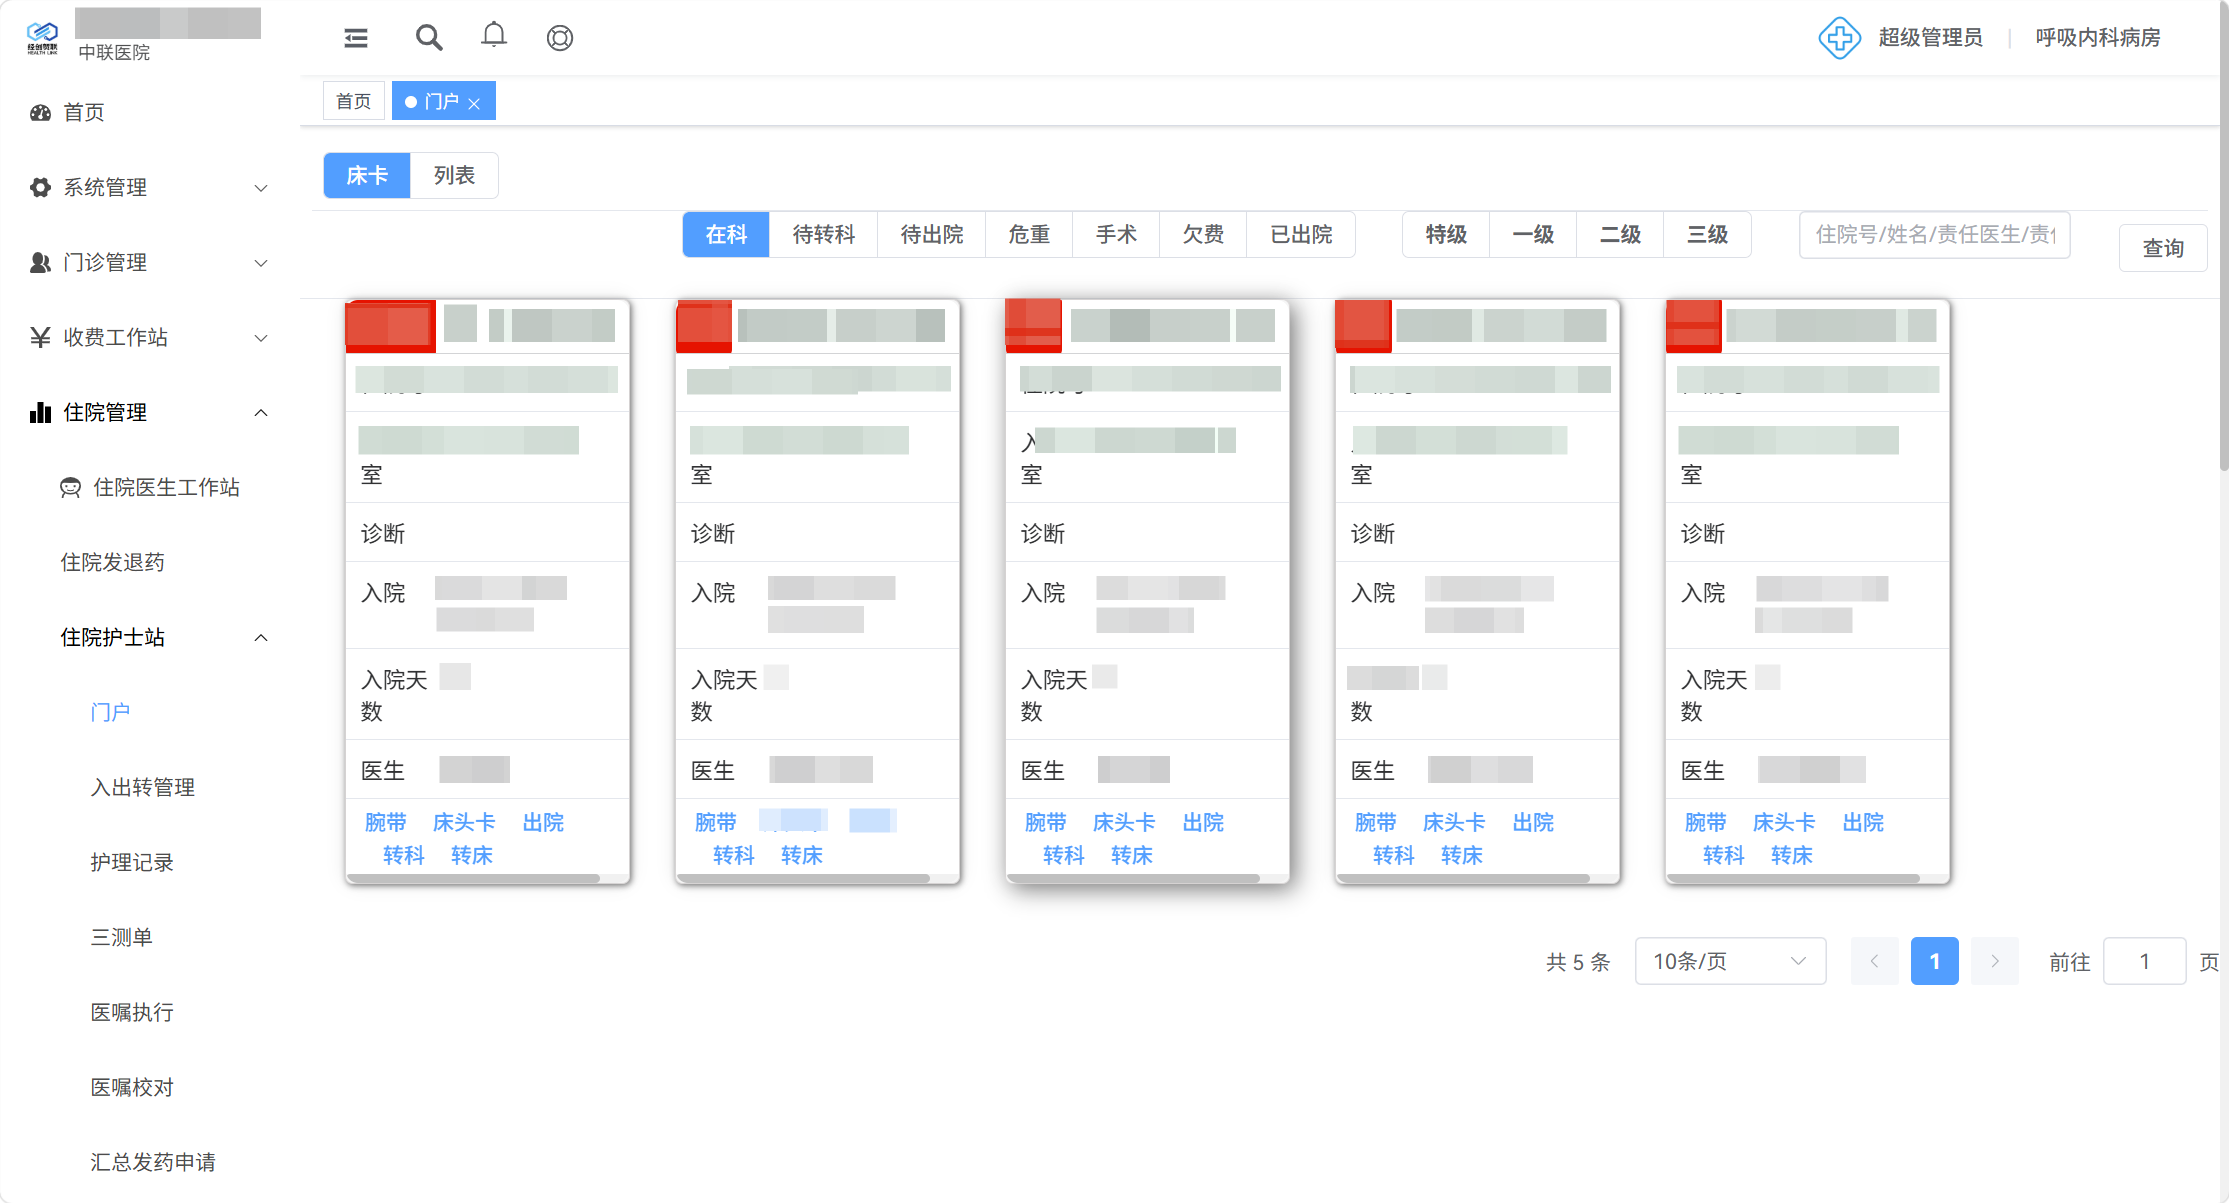
Task: Click the hospital logo icon
Action: pos(42,38)
